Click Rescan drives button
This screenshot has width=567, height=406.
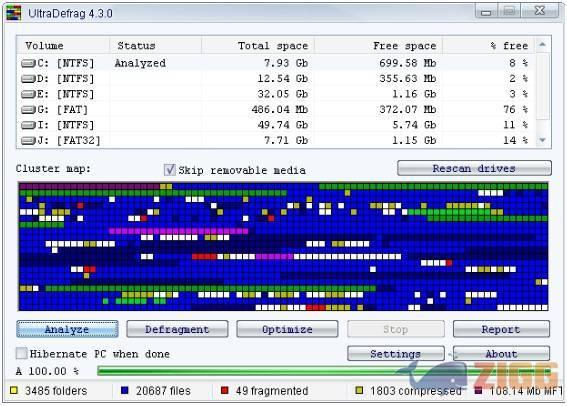pos(474,168)
